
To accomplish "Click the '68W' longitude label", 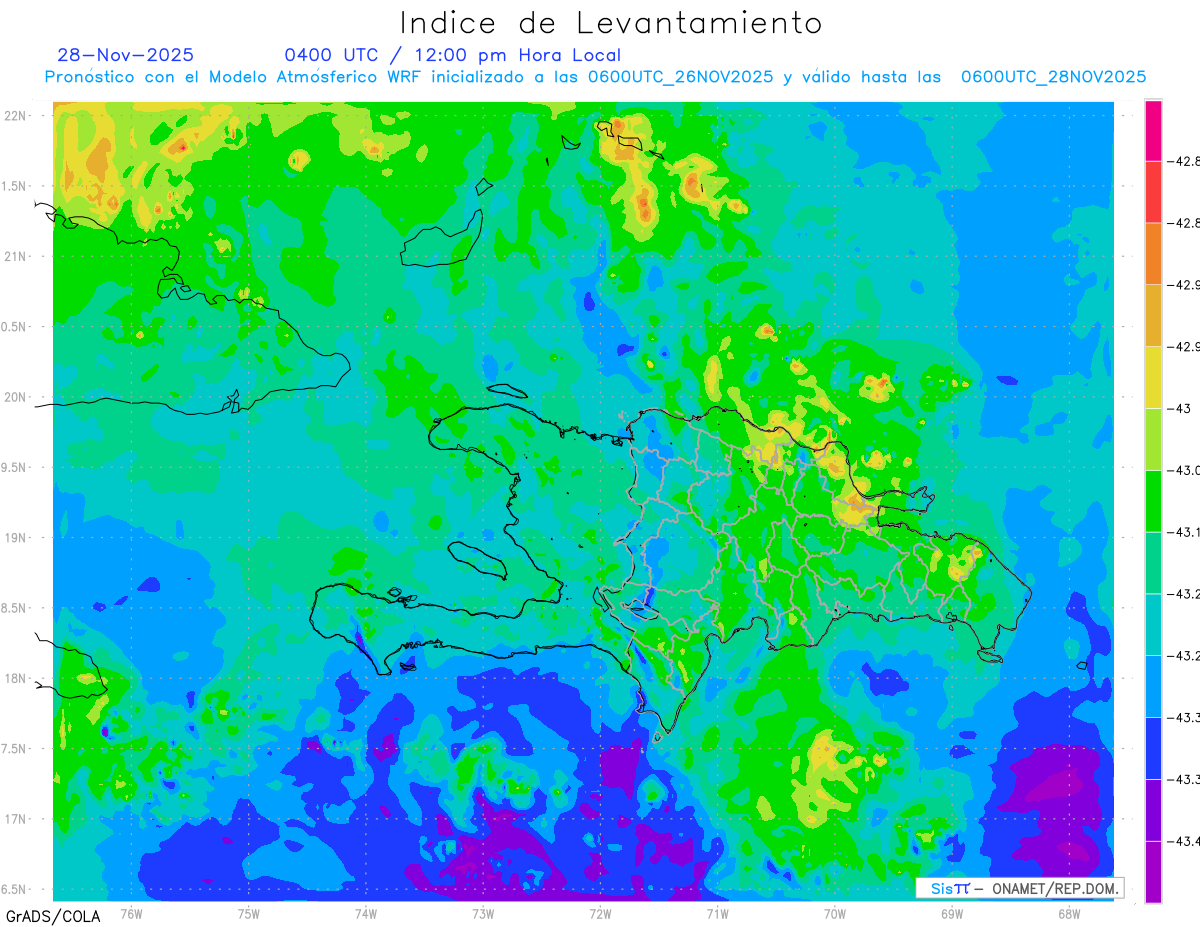I will tap(1069, 912).
